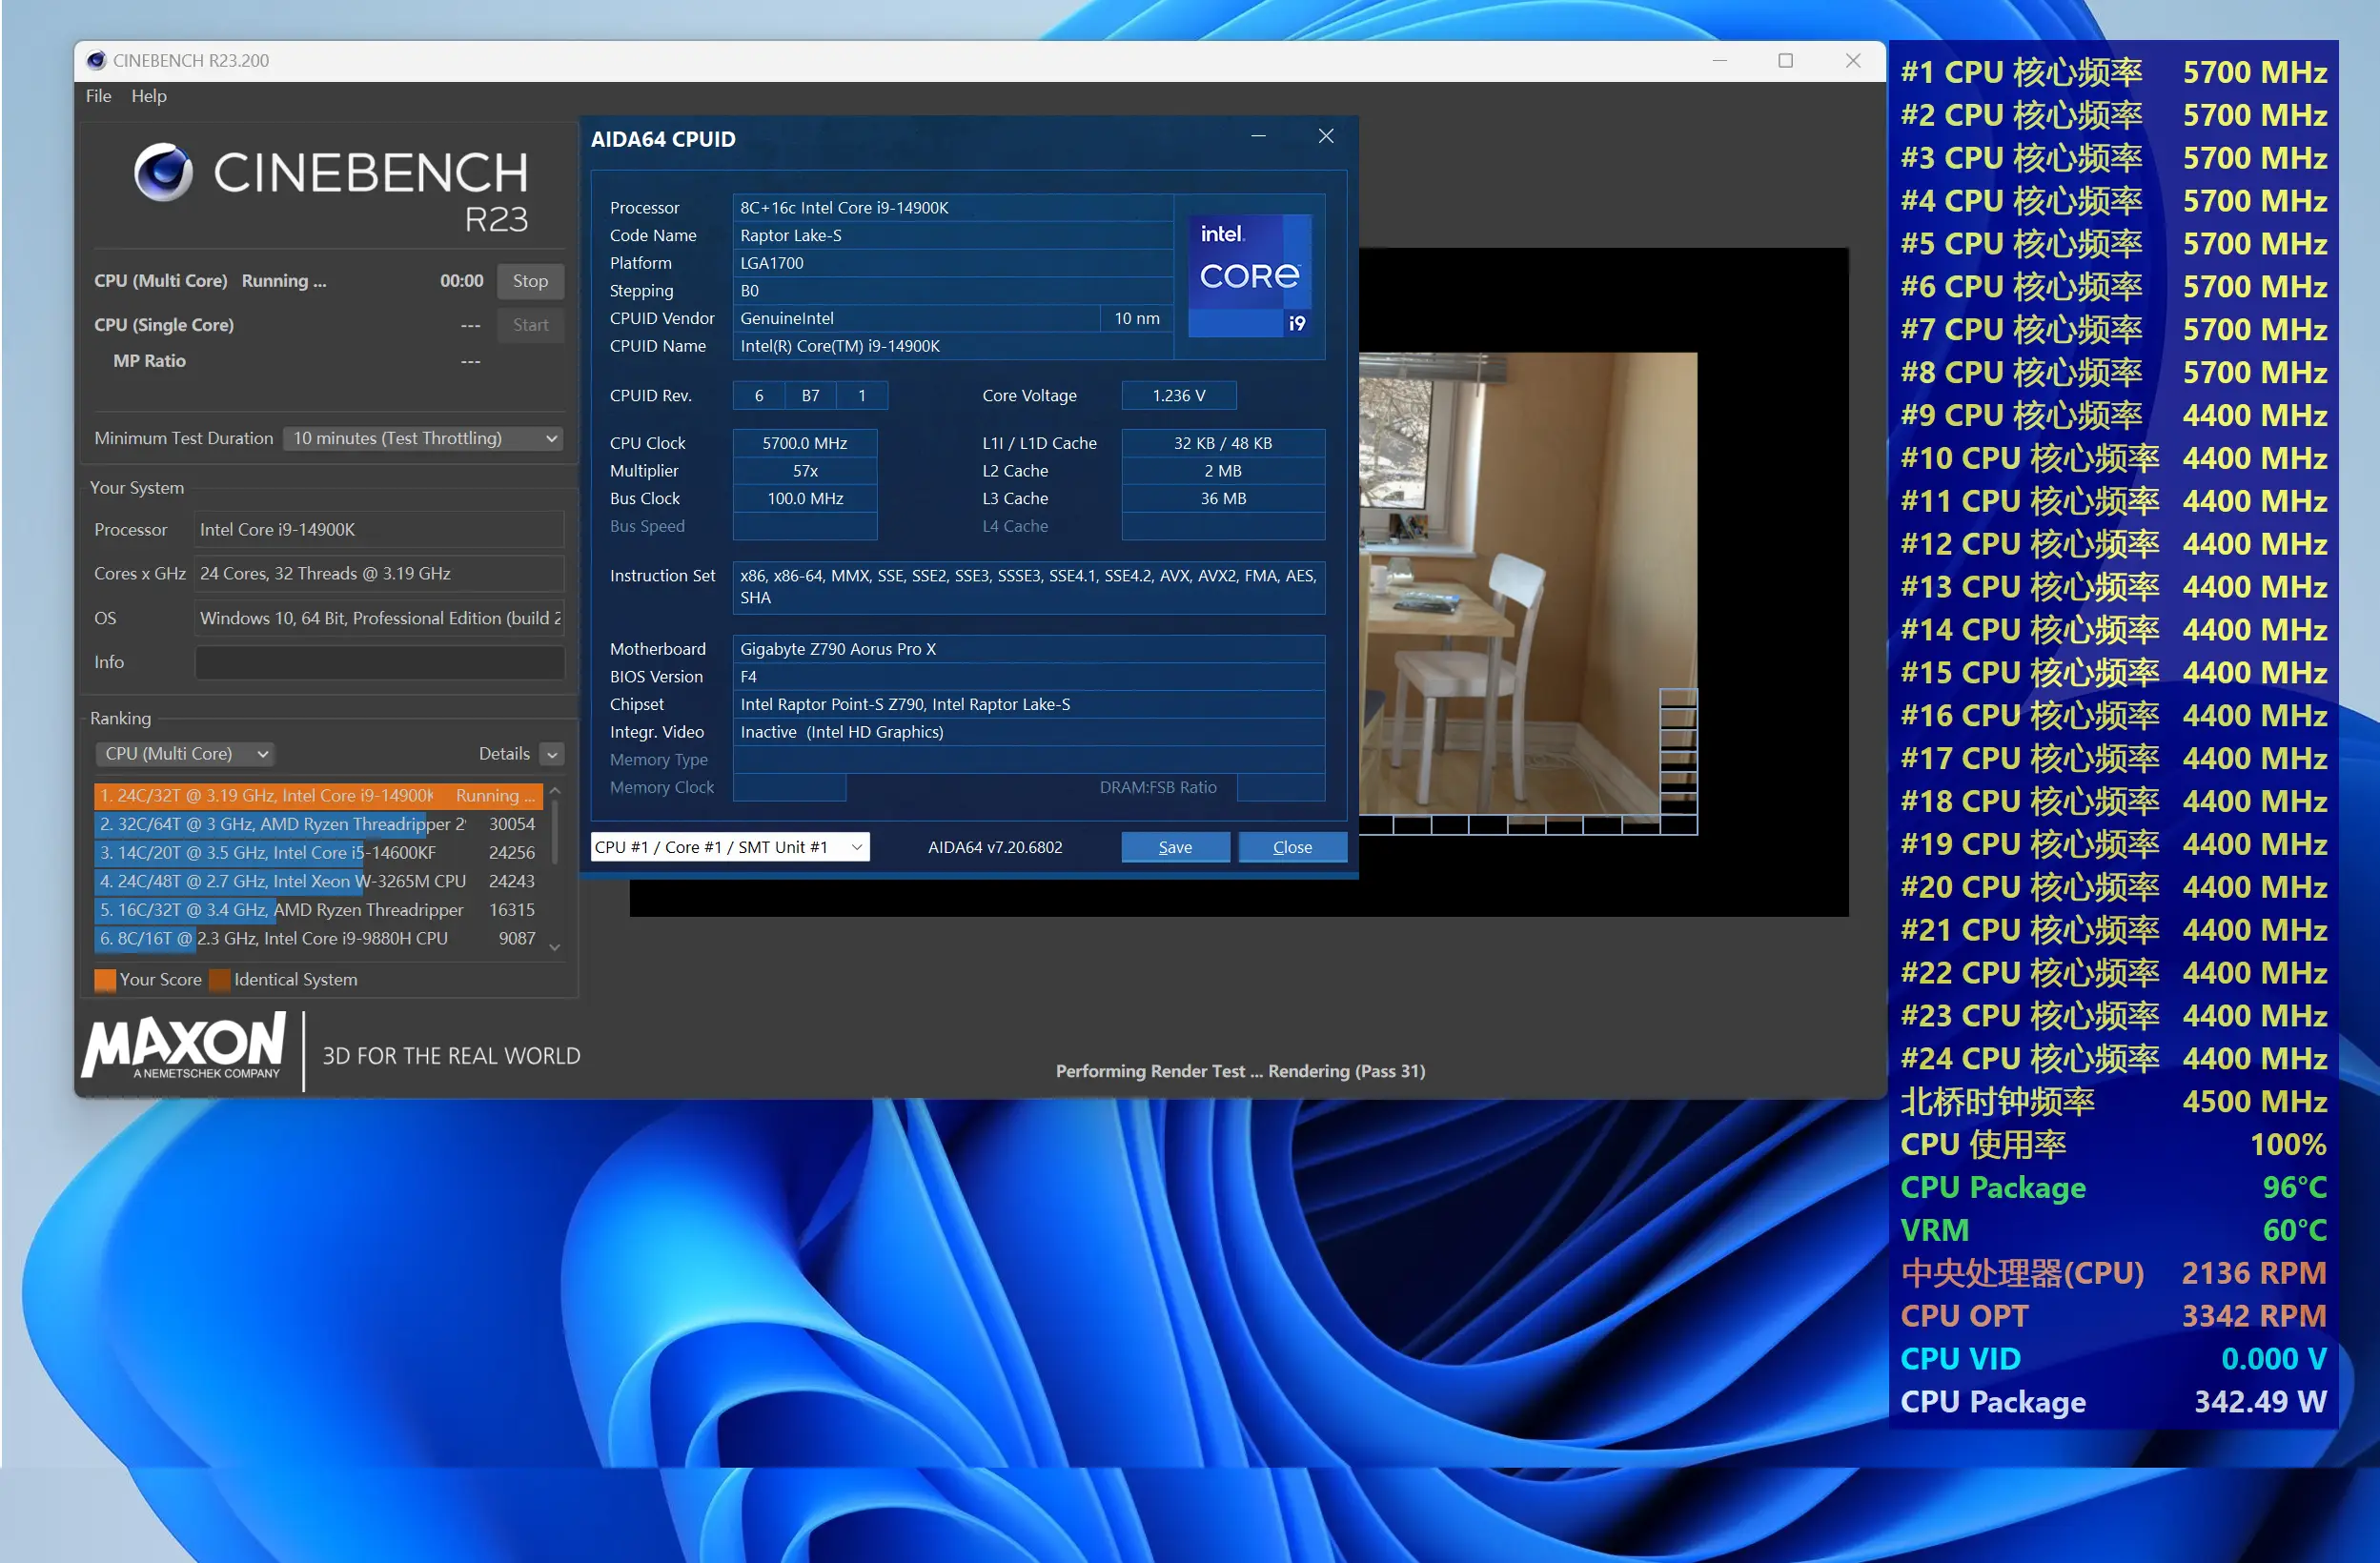
Task: Open the File menu in Cinebench
Action: (x=98, y=96)
